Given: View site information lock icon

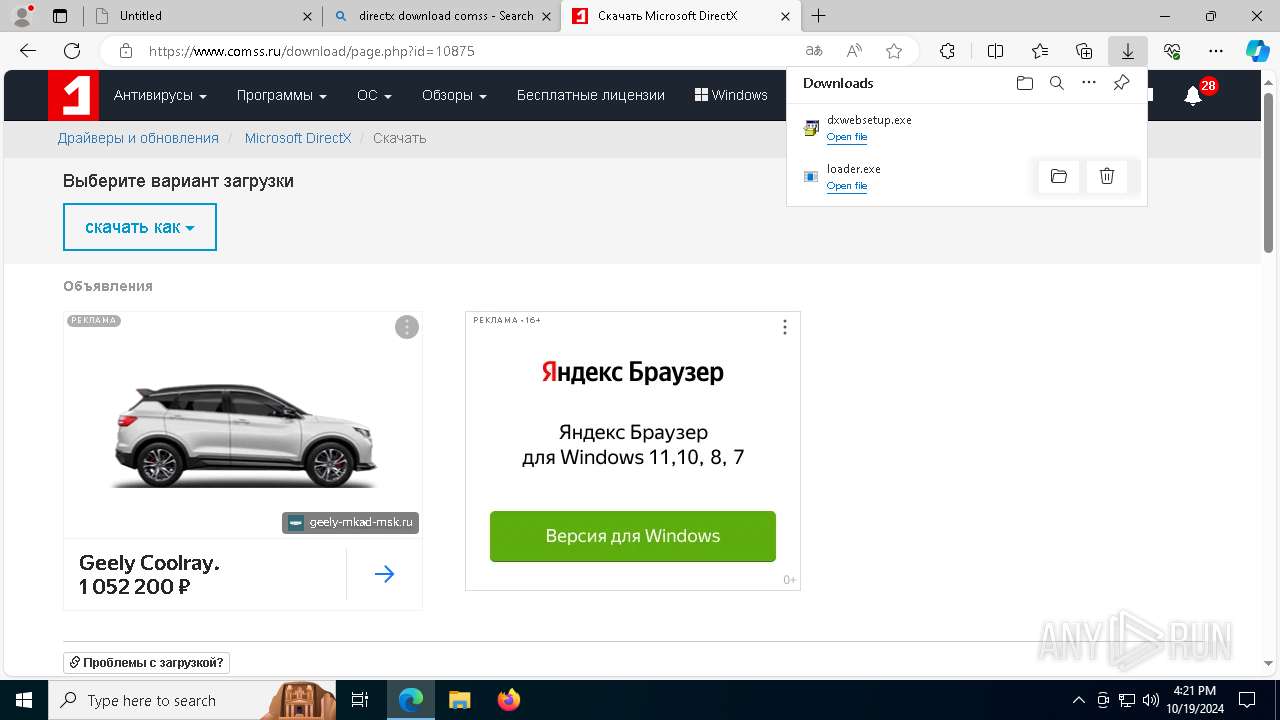Looking at the screenshot, I should [x=126, y=51].
